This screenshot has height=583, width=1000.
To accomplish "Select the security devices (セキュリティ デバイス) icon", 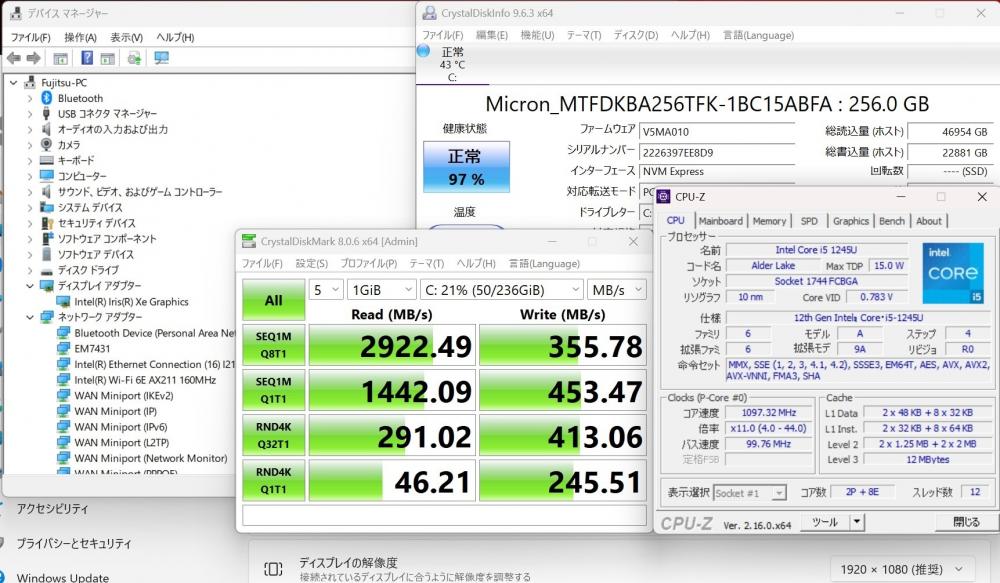I will click(x=47, y=223).
